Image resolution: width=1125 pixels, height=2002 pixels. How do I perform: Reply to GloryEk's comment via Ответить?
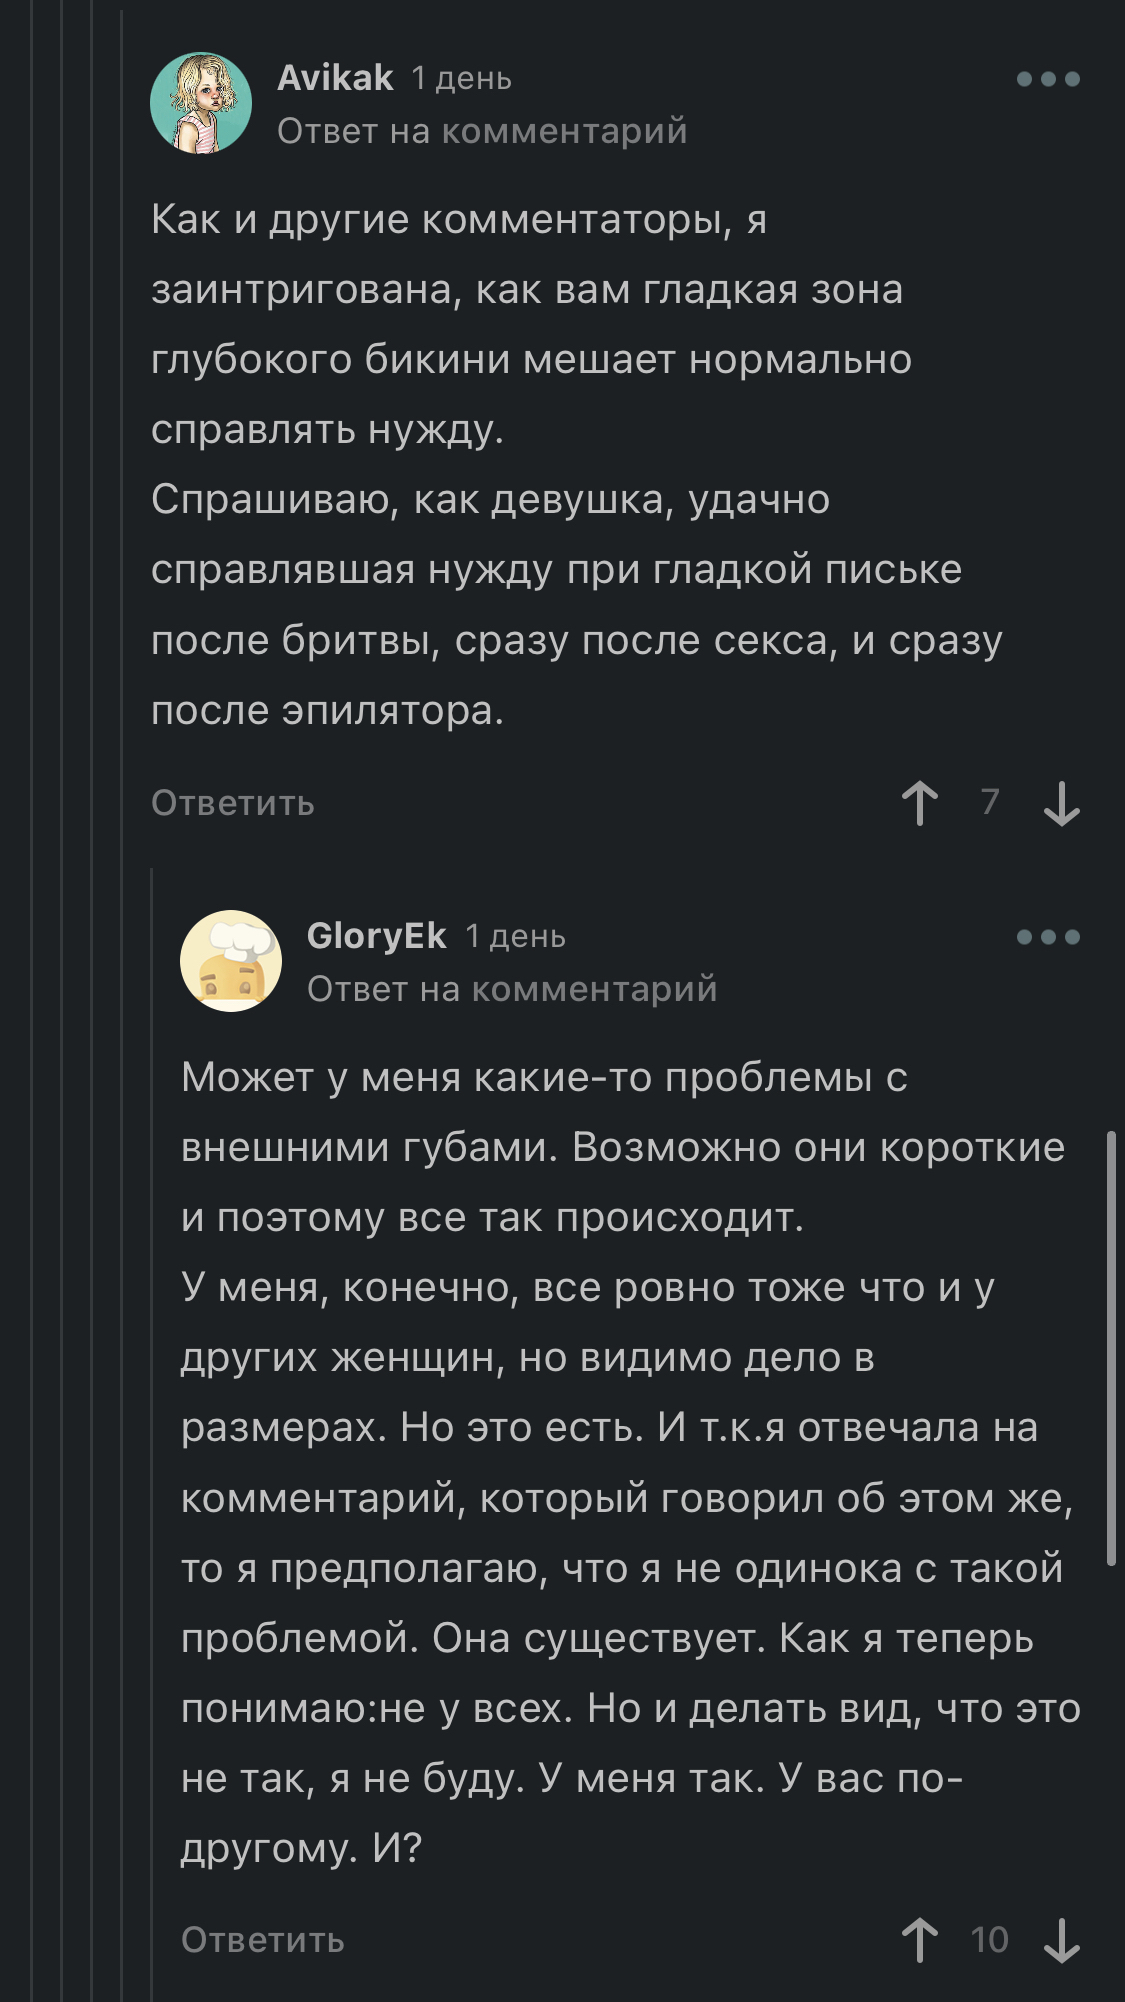coord(263,1940)
